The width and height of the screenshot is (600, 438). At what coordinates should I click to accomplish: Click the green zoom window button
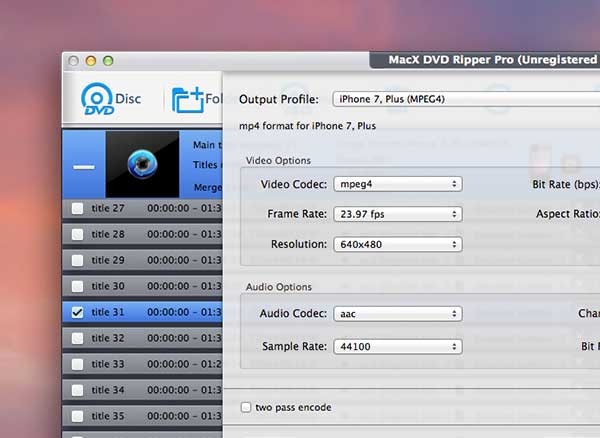(108, 61)
